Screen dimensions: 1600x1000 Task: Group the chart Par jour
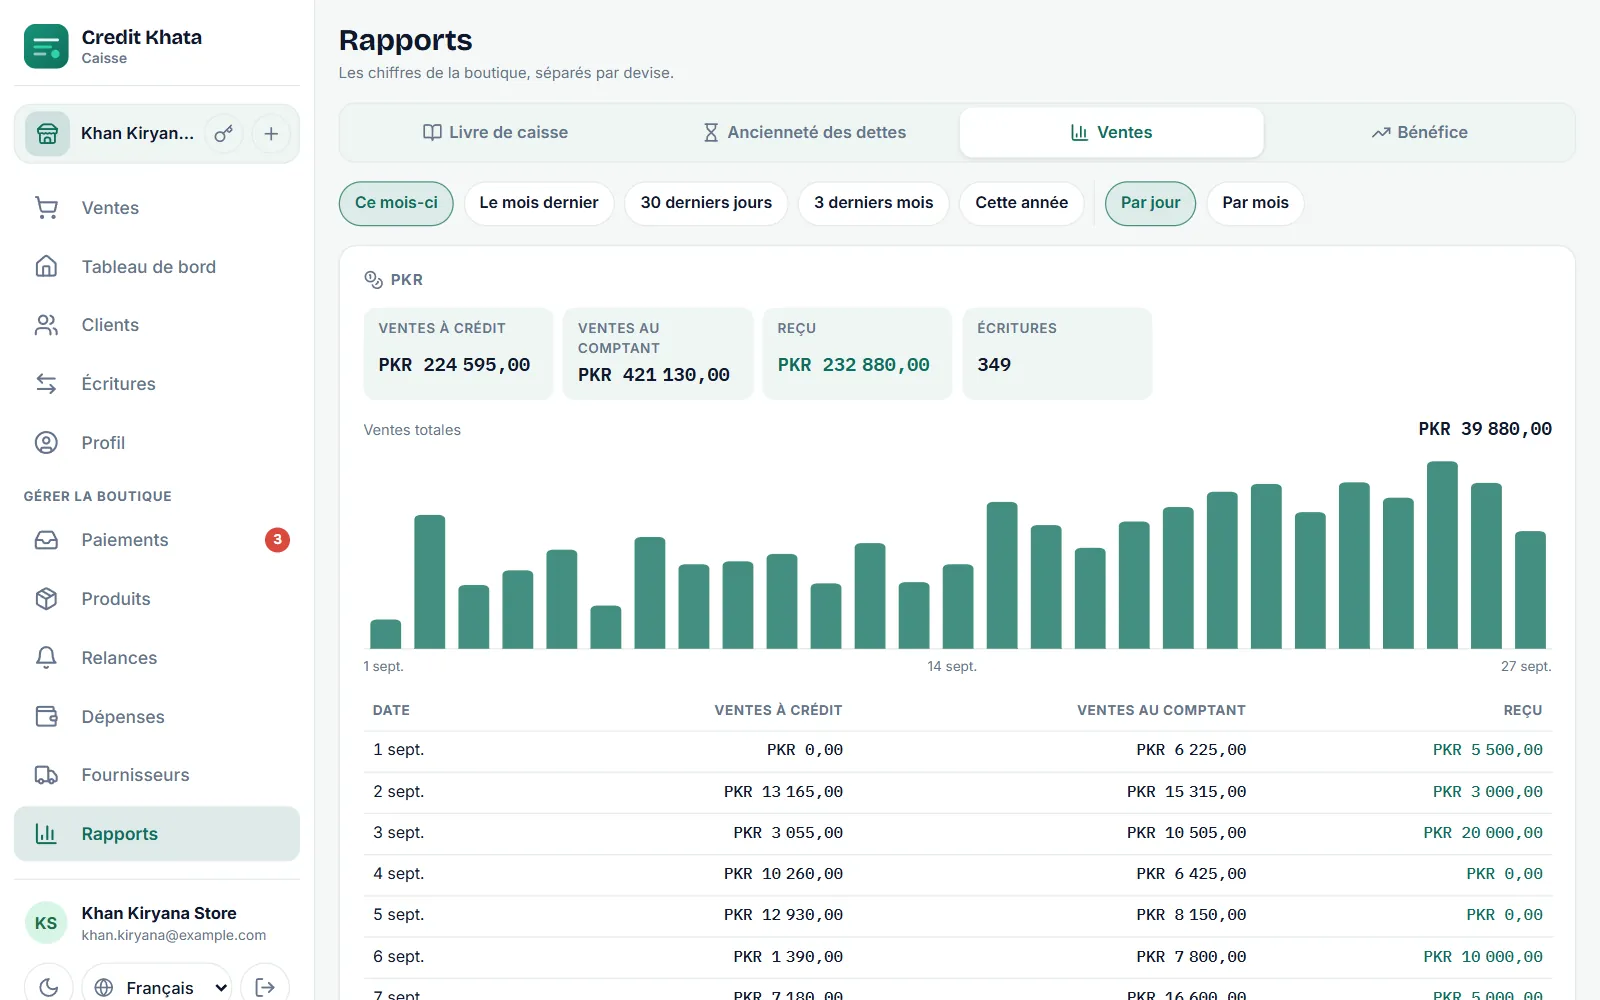[x=1150, y=203]
